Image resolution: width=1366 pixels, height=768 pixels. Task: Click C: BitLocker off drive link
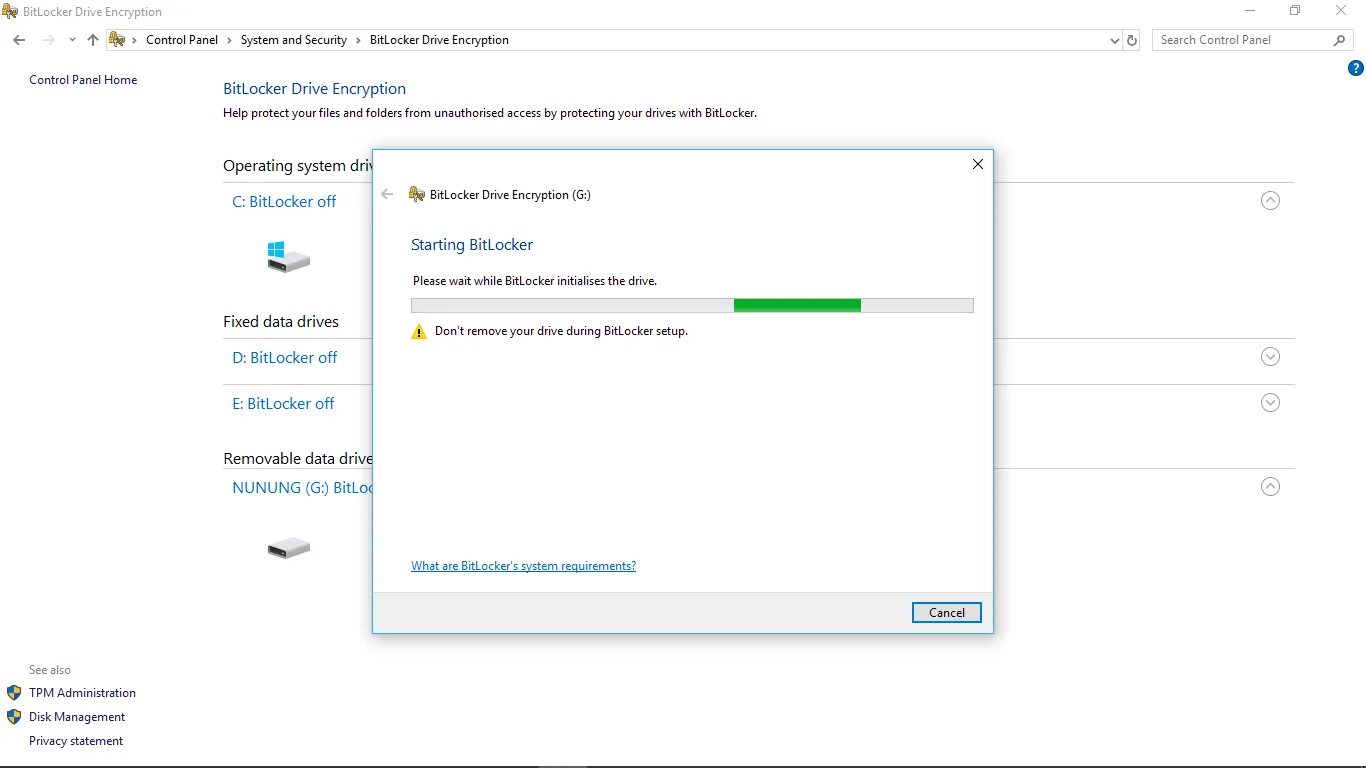tap(284, 201)
